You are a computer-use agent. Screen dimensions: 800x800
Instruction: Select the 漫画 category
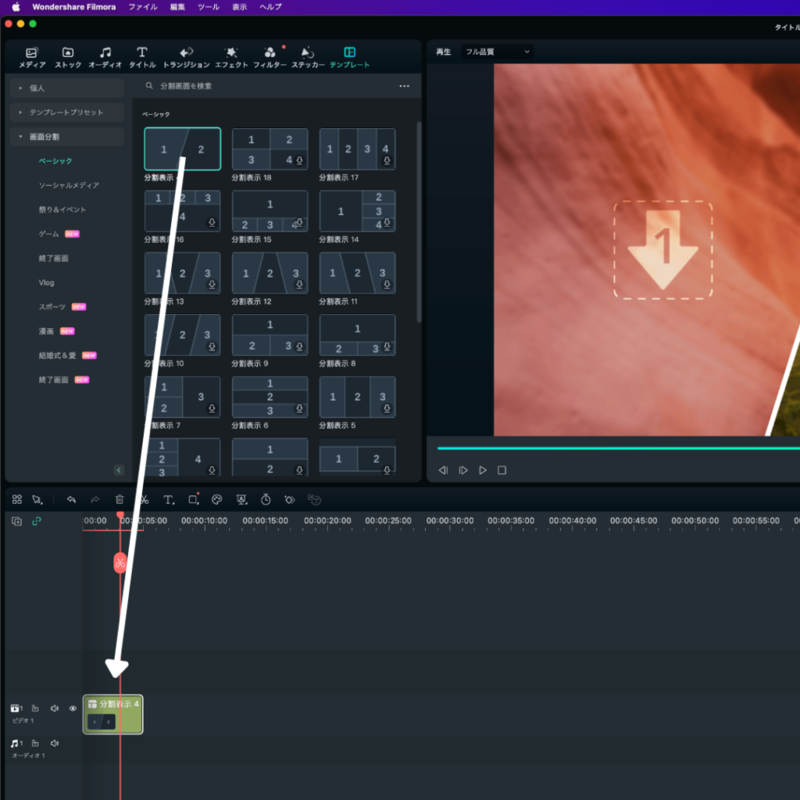coord(46,332)
